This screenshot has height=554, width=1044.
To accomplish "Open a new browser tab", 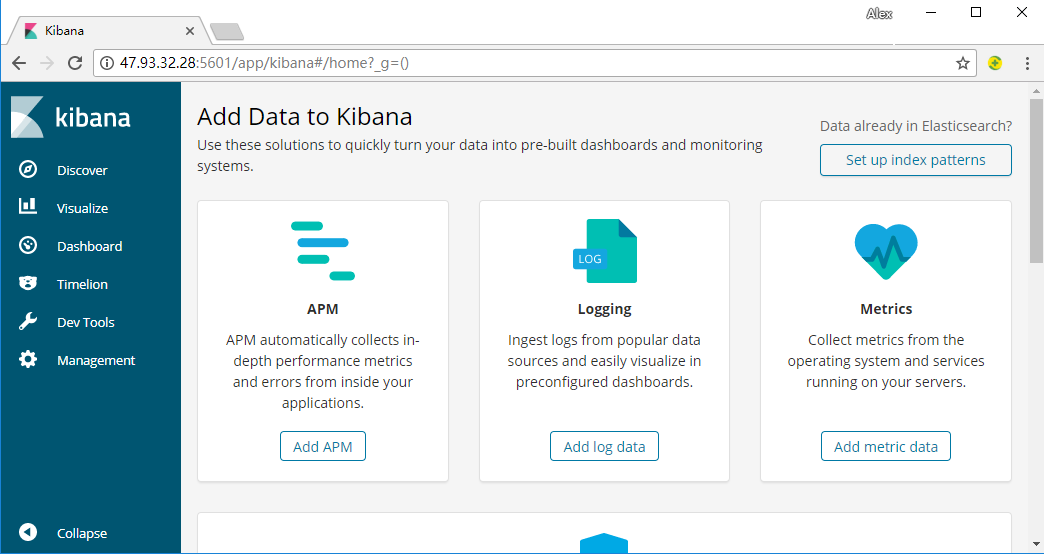I will [x=227, y=31].
